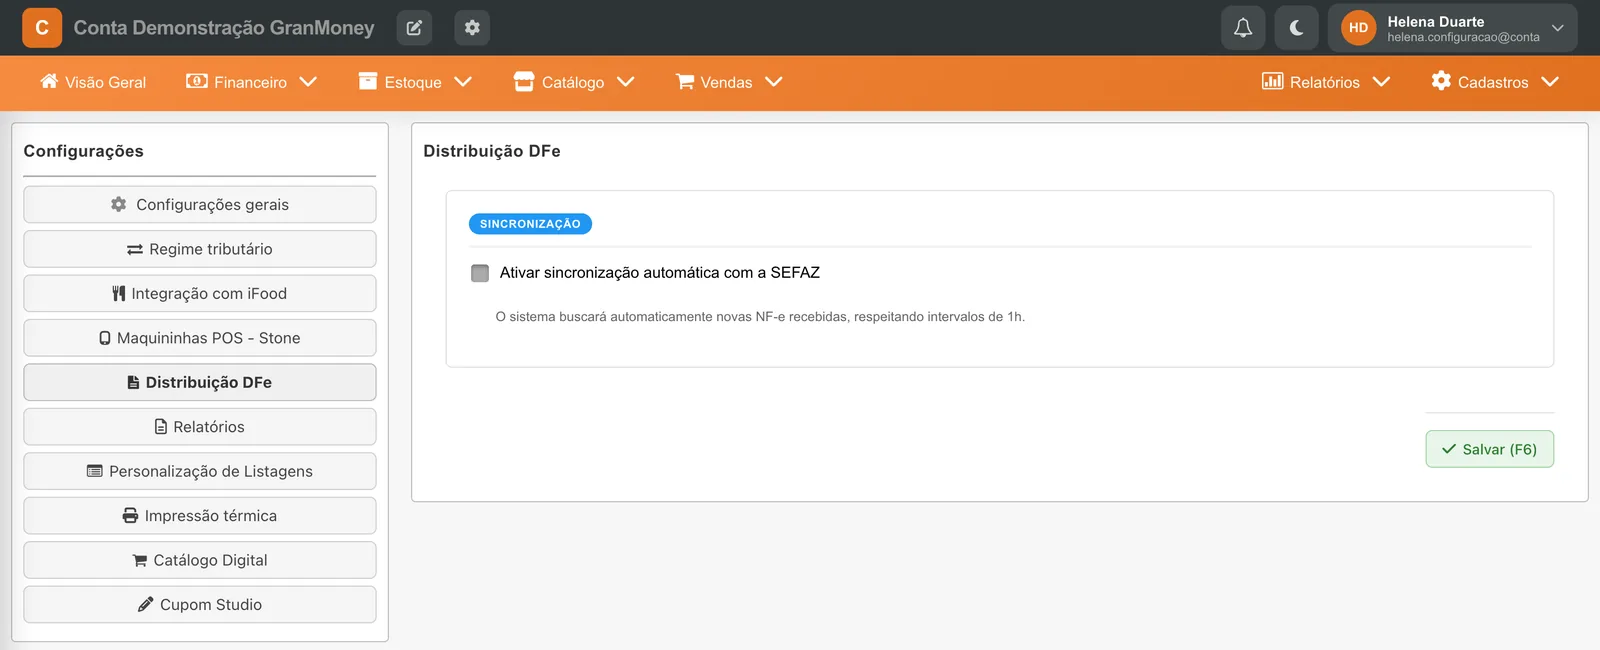Toggle dark mode moon icon

[1297, 28]
